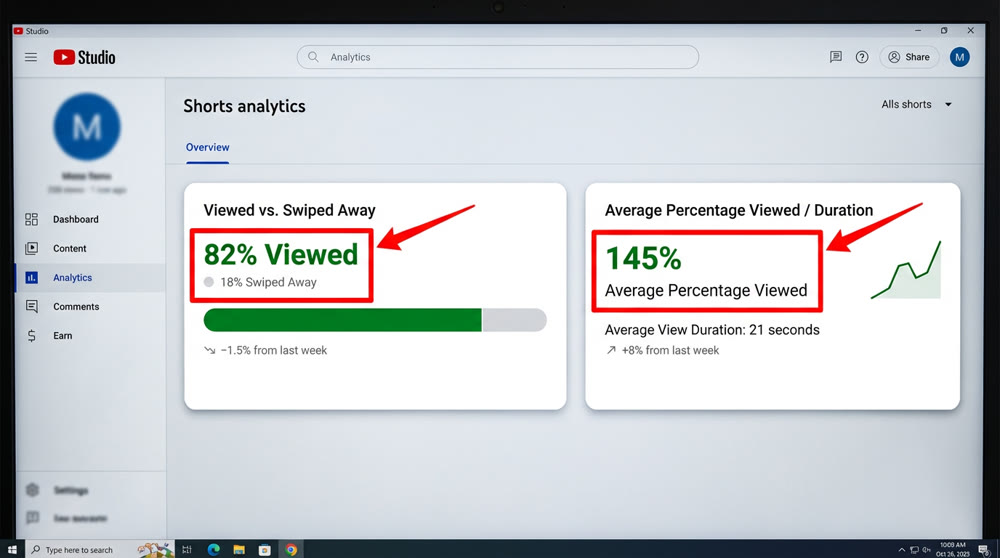This screenshot has height=558, width=1000.
Task: Open Settings gear in the sidebar
Action: pos(33,490)
